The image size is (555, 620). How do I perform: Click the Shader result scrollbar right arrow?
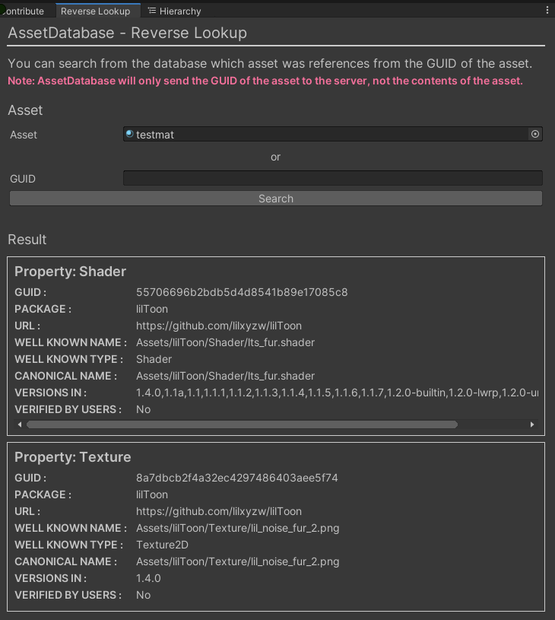click(532, 424)
